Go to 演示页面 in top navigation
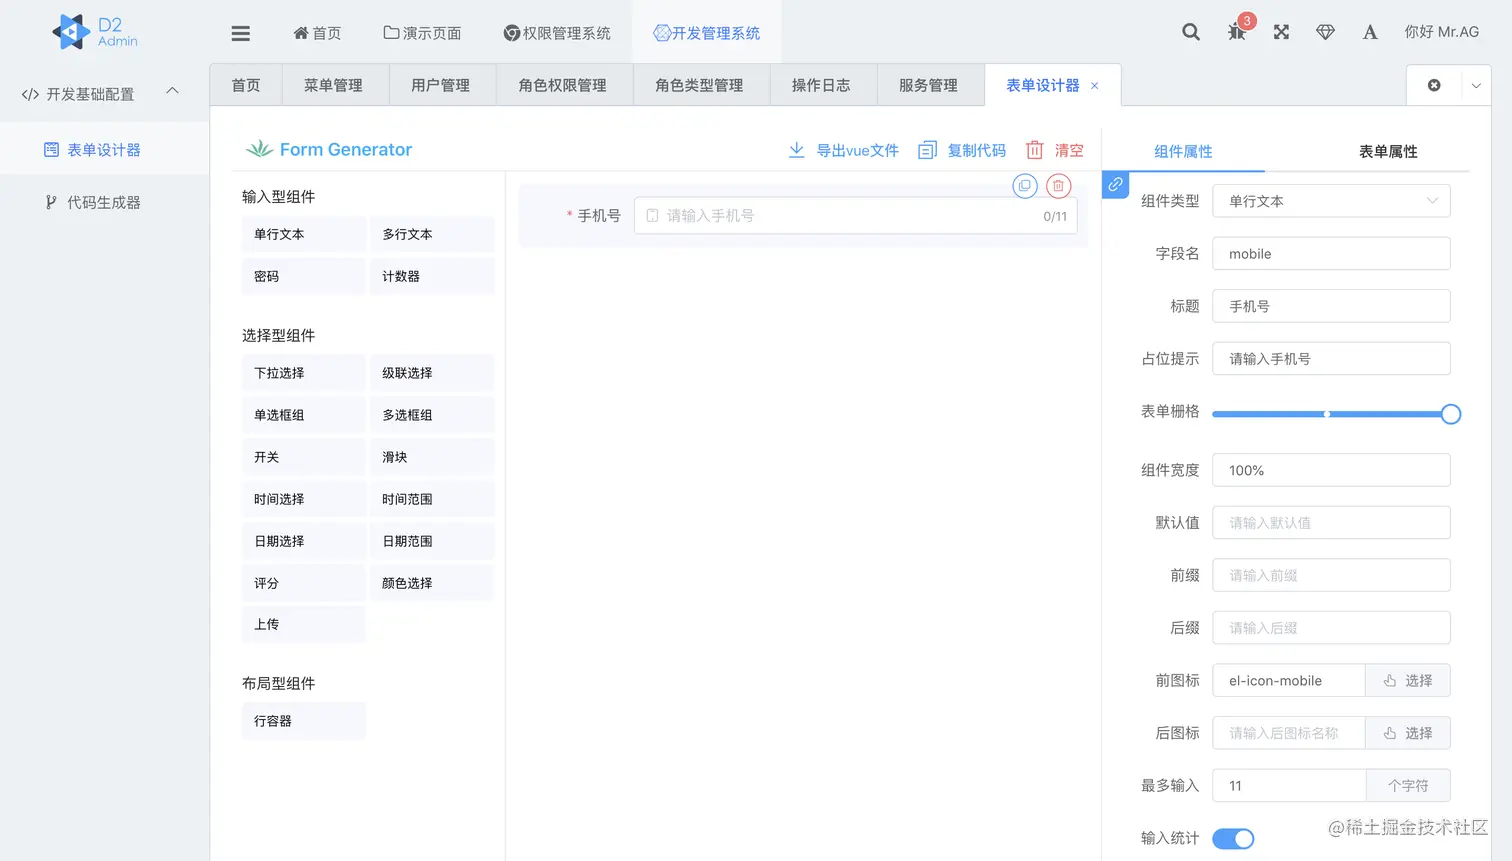 pos(422,33)
